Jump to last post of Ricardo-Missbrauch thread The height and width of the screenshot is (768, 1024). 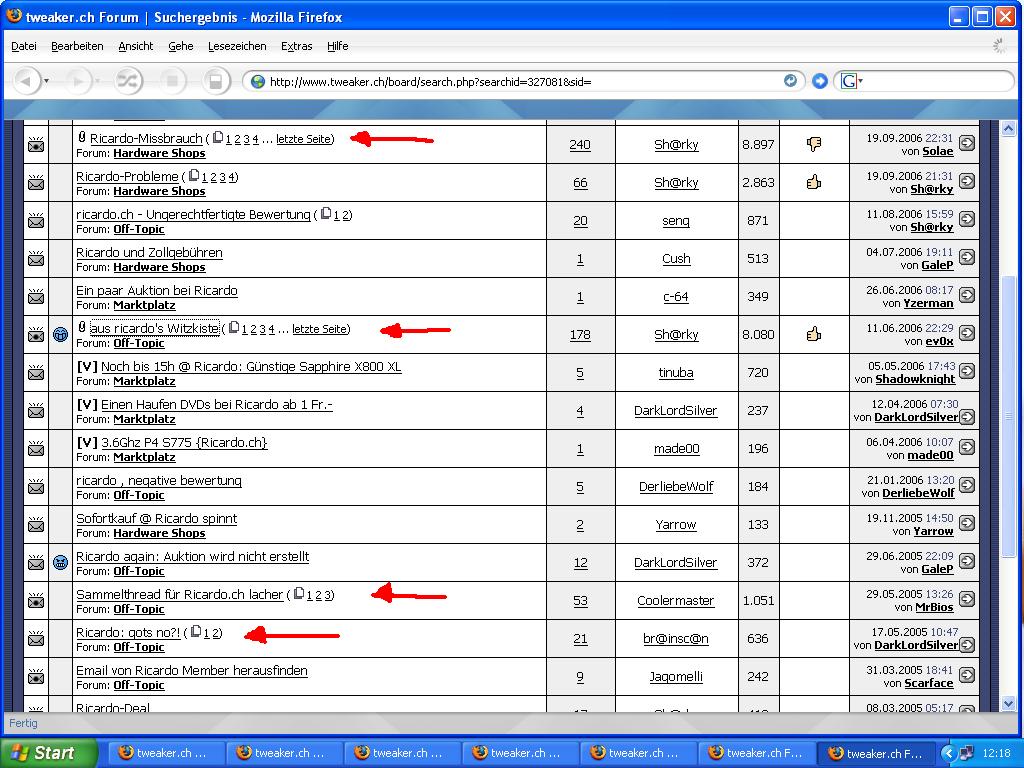(x=967, y=144)
